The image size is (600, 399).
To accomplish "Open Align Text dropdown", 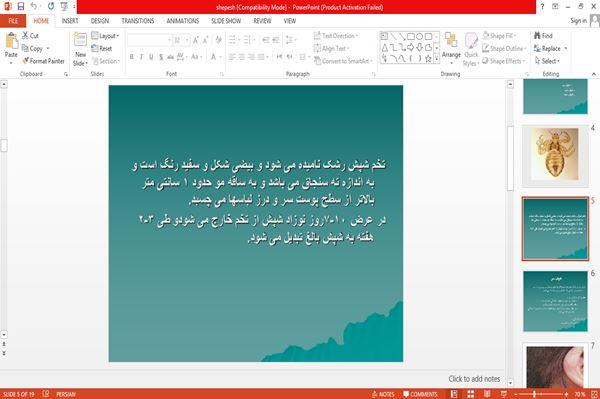I will (x=331, y=48).
